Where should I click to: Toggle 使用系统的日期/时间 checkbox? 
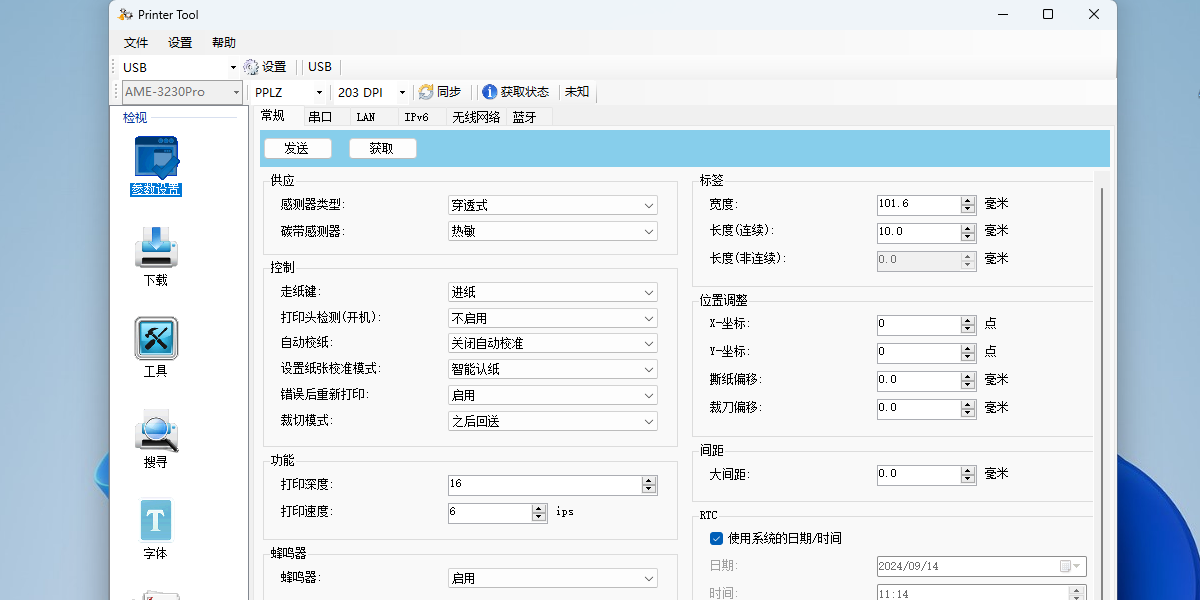[x=716, y=538]
